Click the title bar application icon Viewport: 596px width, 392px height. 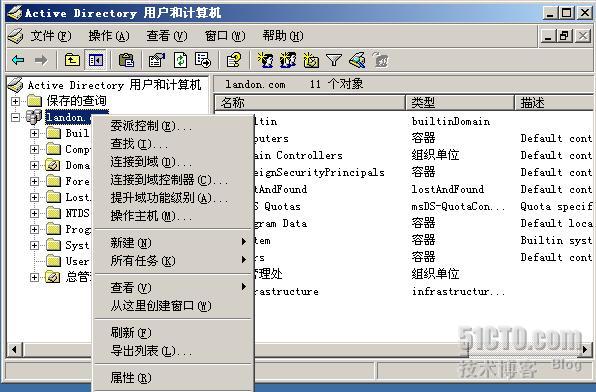pyautogui.click(x=15, y=13)
